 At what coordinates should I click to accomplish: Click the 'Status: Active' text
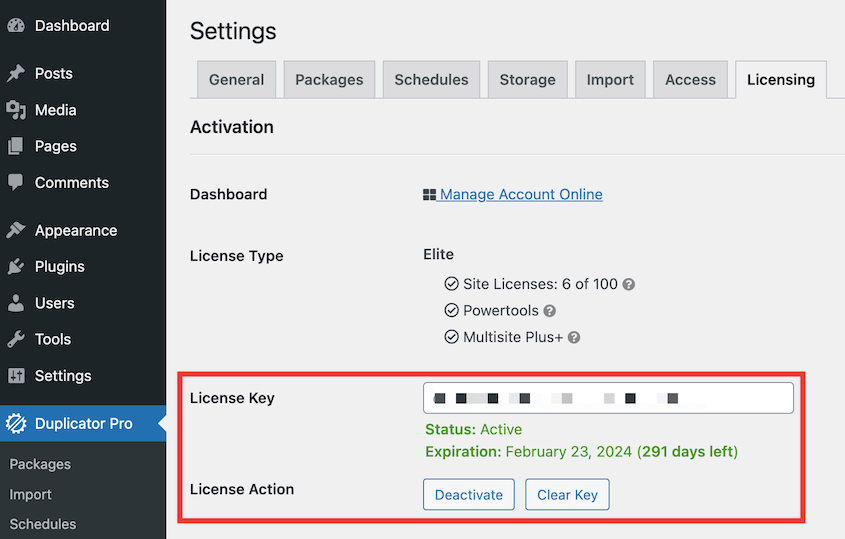(474, 429)
